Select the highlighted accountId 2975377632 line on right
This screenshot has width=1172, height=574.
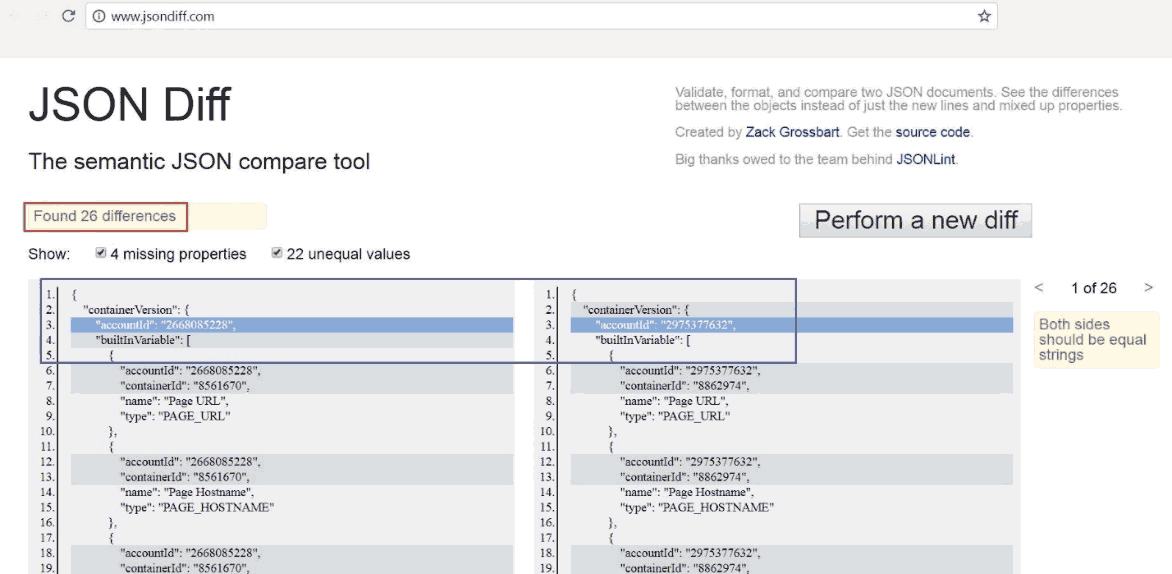792,325
